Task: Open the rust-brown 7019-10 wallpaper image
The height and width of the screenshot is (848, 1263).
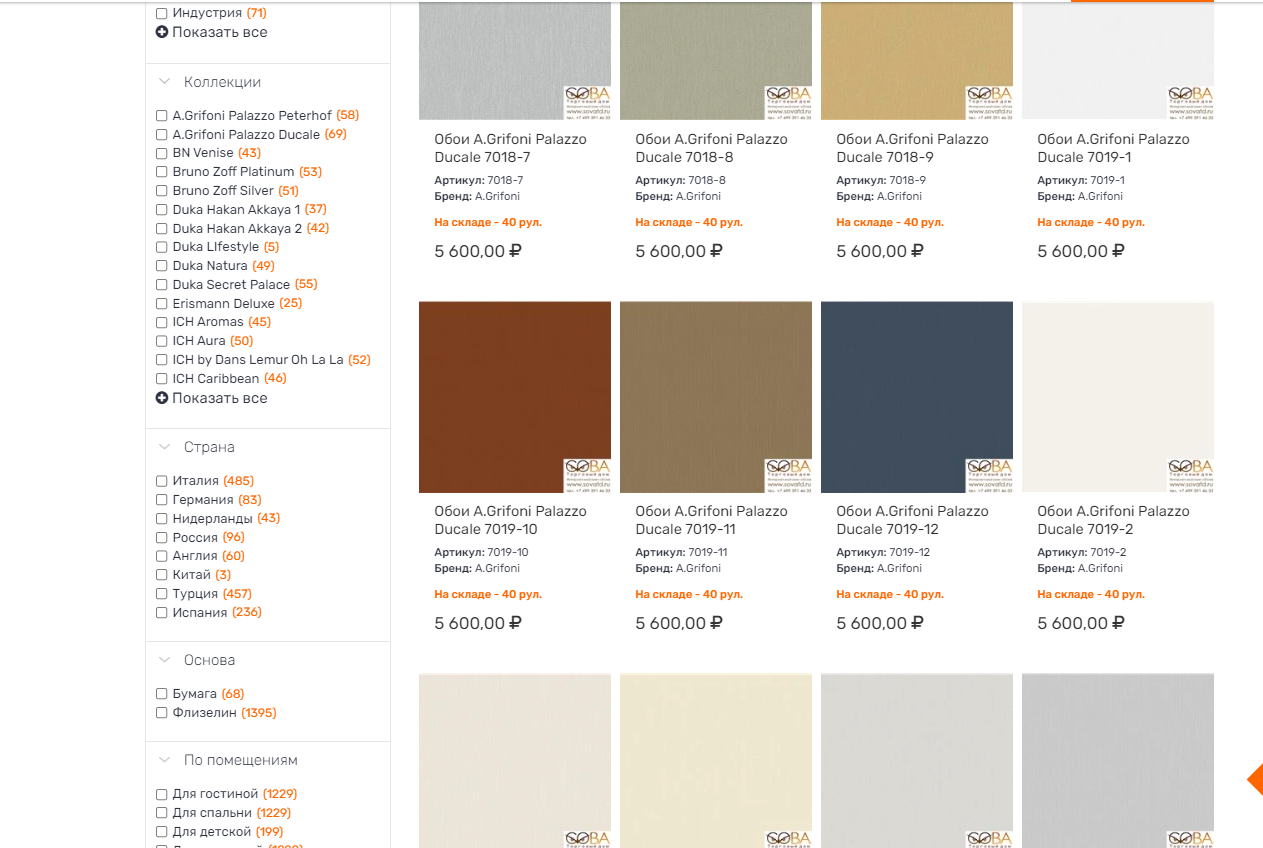Action: tap(515, 397)
